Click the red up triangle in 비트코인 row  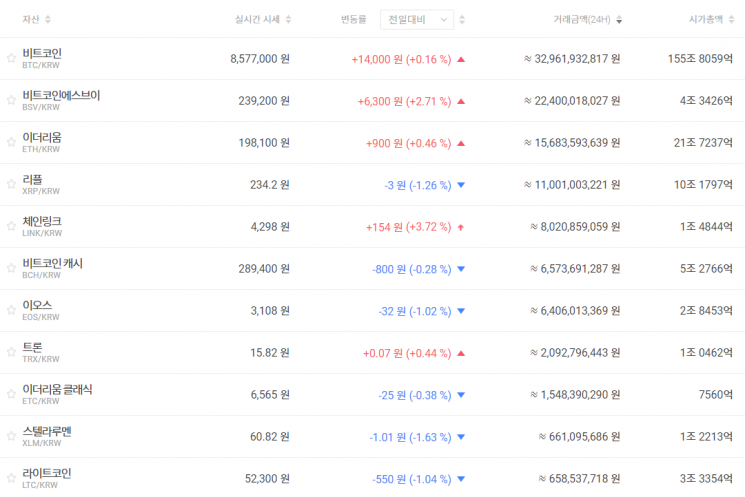pyautogui.click(x=461, y=59)
